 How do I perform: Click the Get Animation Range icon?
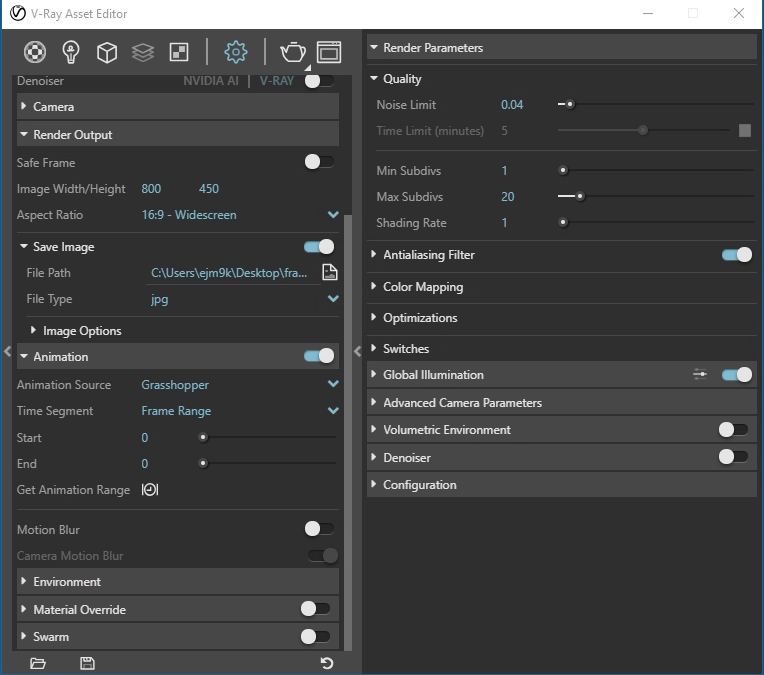(x=150, y=489)
